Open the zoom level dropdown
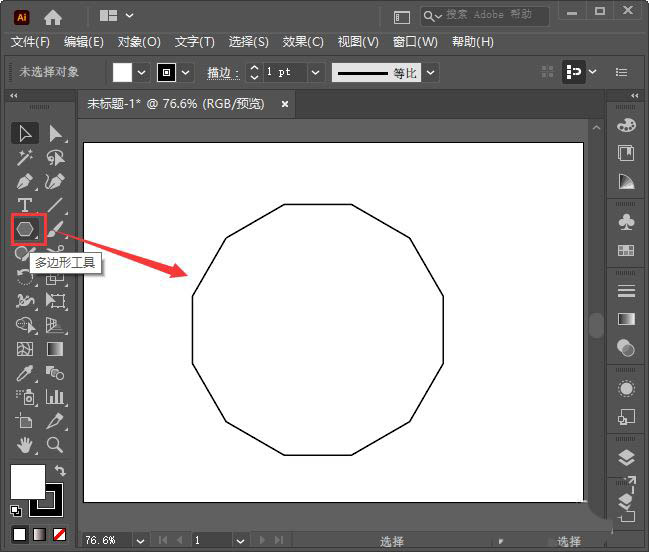The image size is (649, 552). [141, 540]
